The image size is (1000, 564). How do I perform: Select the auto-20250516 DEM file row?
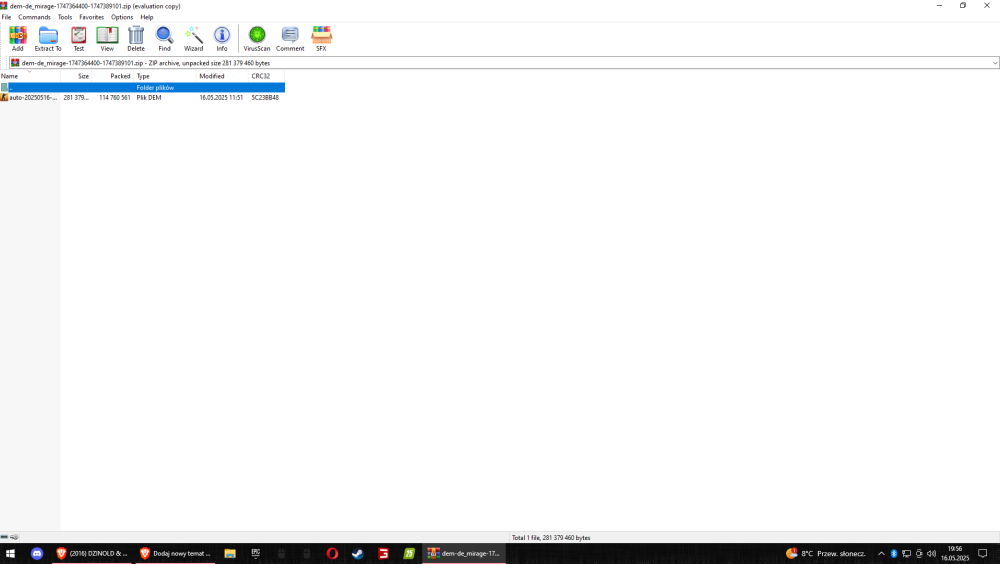tap(142, 98)
